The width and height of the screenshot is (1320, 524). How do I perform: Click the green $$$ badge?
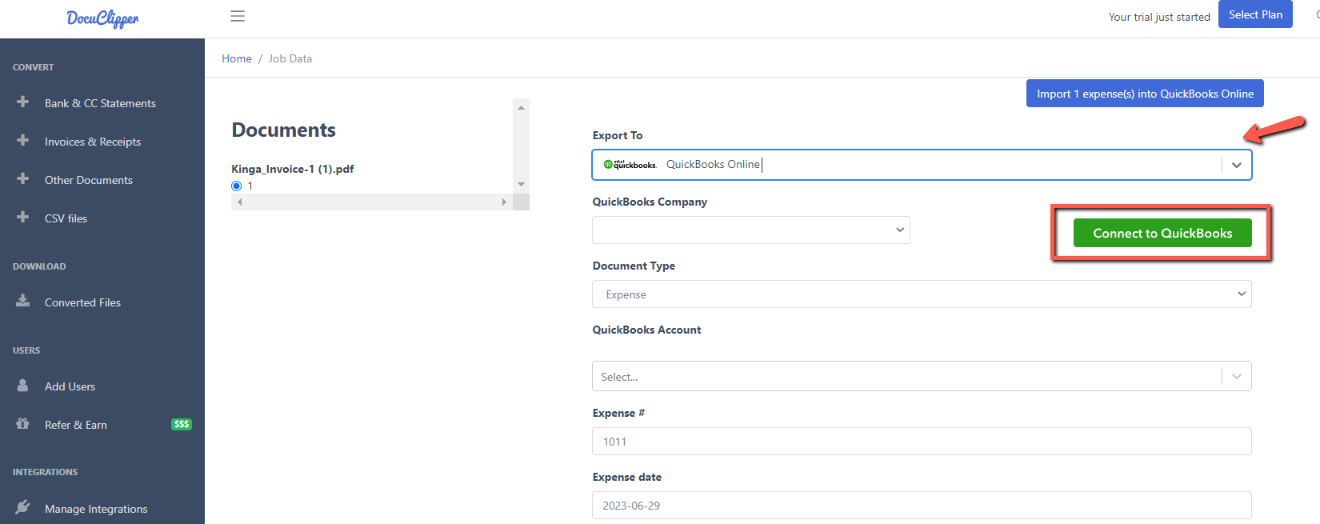click(x=181, y=424)
